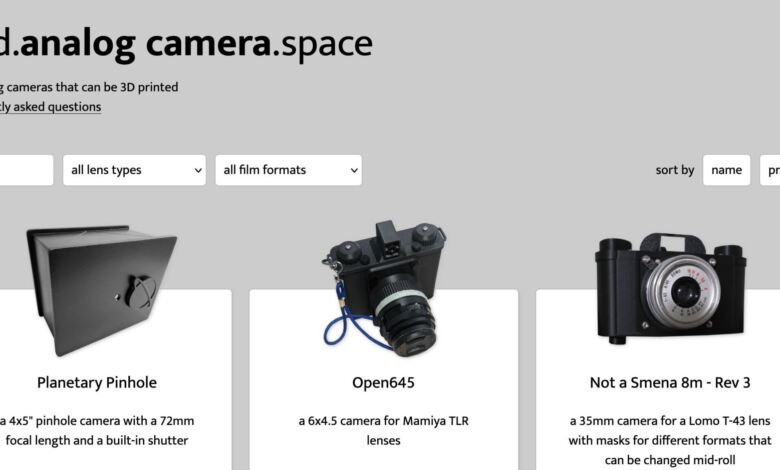Select the Open645 camera image

click(x=384, y=289)
